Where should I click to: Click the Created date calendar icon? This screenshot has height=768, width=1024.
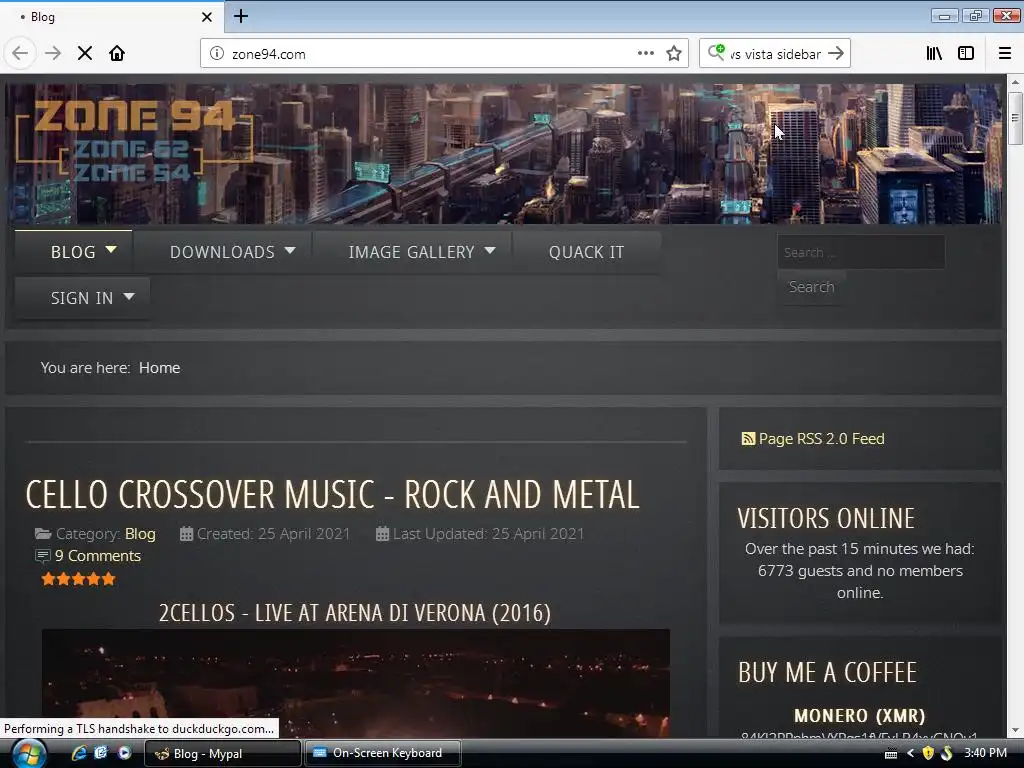pyautogui.click(x=186, y=534)
